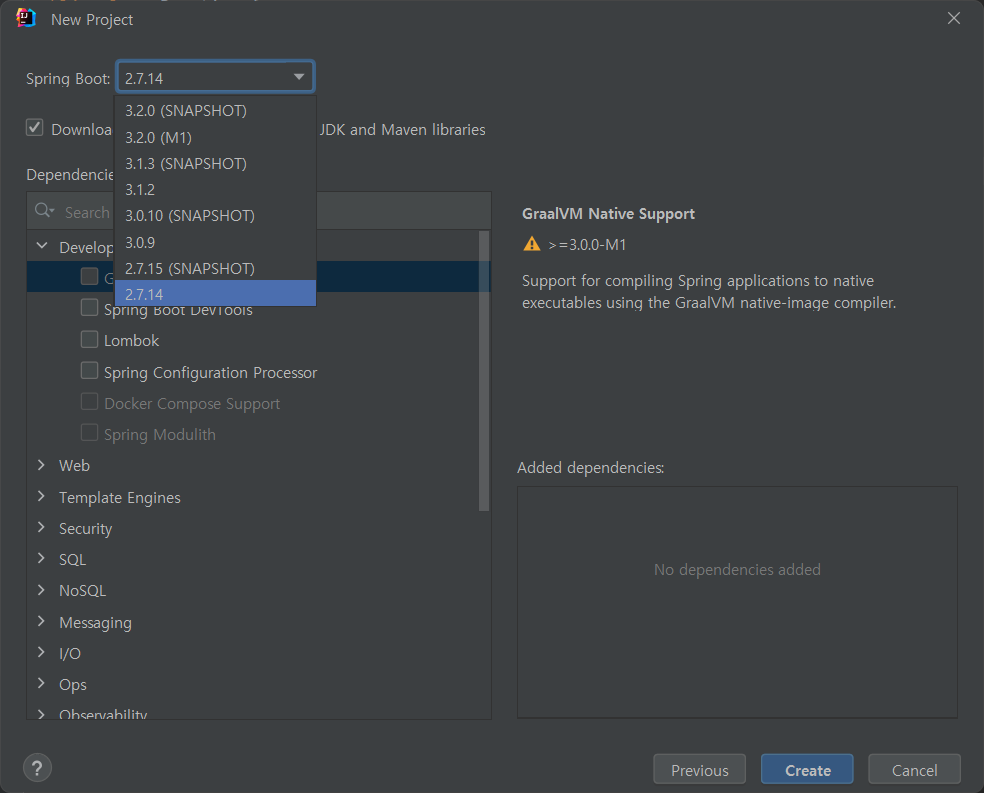
Task: Focus the dependency Search field
Action: coord(259,211)
